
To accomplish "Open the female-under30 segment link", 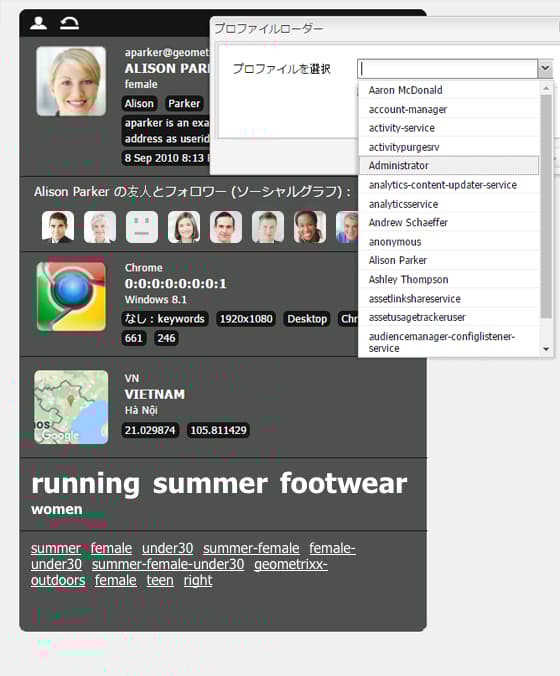I will pyautogui.click(x=332, y=548).
